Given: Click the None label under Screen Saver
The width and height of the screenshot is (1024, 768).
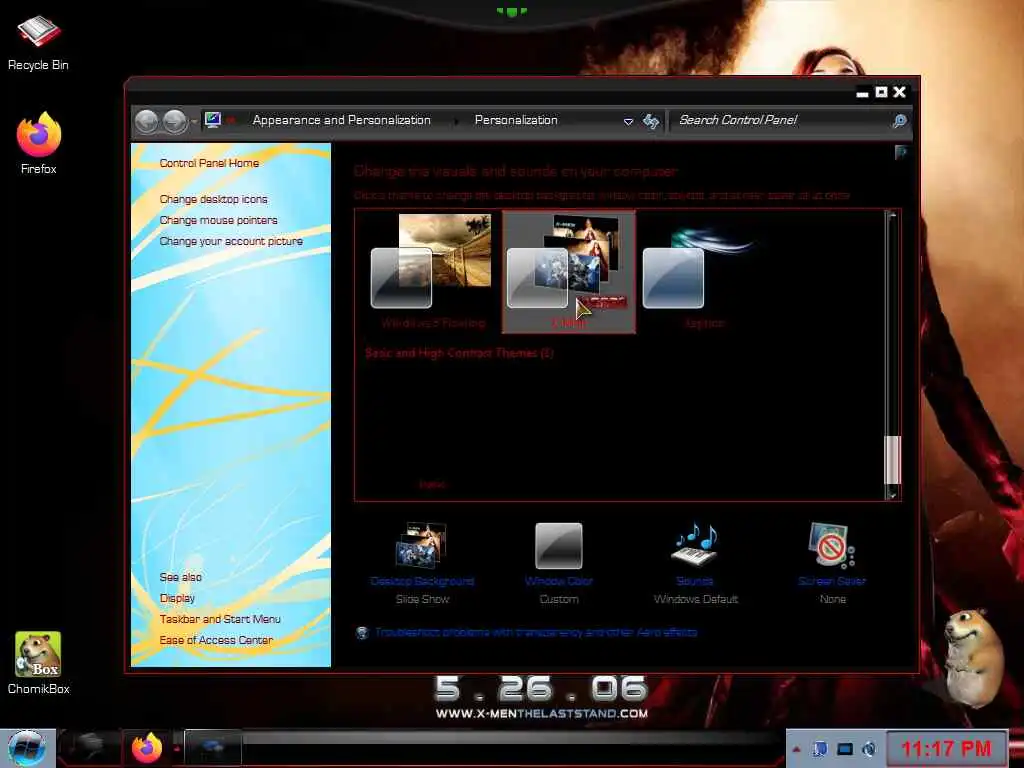Looking at the screenshot, I should [833, 599].
